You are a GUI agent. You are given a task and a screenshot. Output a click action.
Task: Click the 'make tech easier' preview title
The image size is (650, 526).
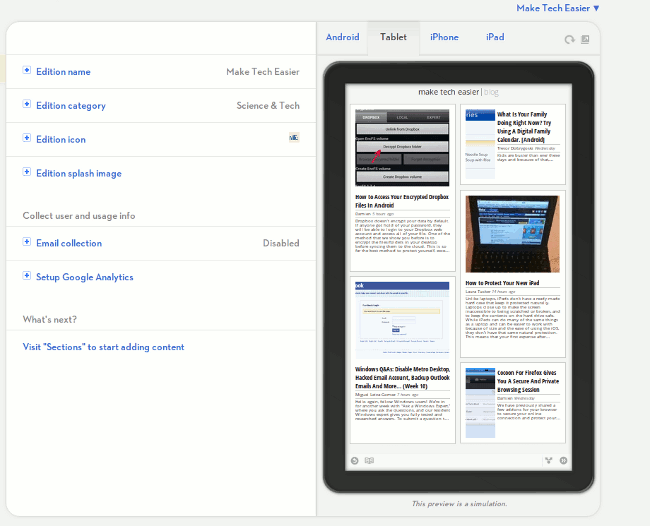pos(449,92)
